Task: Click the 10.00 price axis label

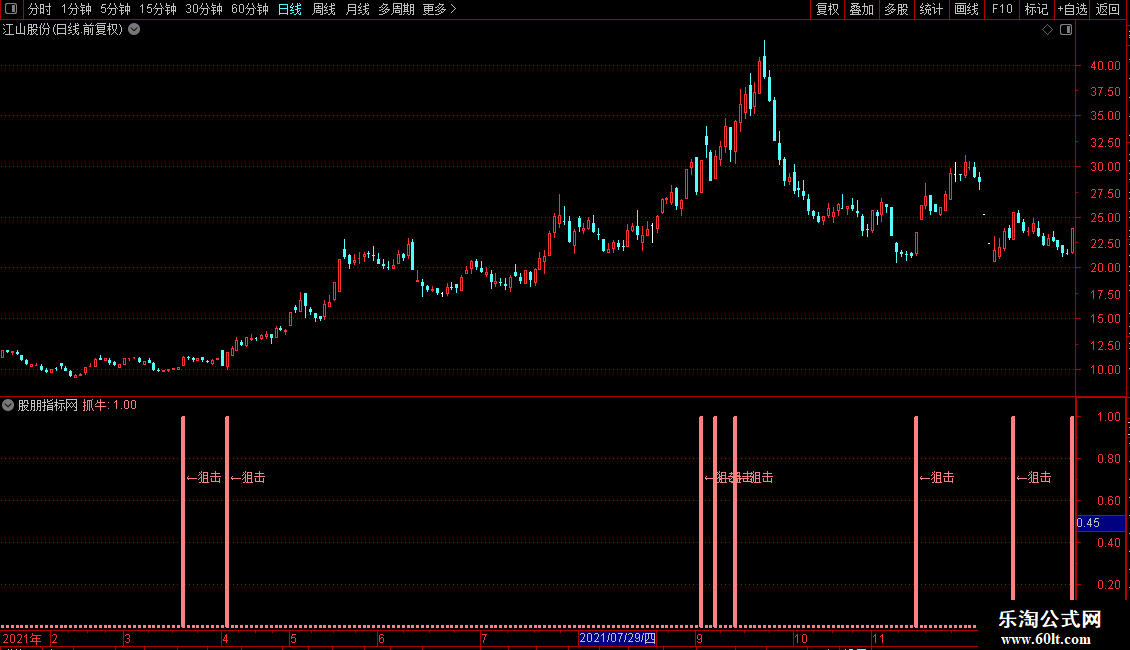Action: pos(1105,370)
